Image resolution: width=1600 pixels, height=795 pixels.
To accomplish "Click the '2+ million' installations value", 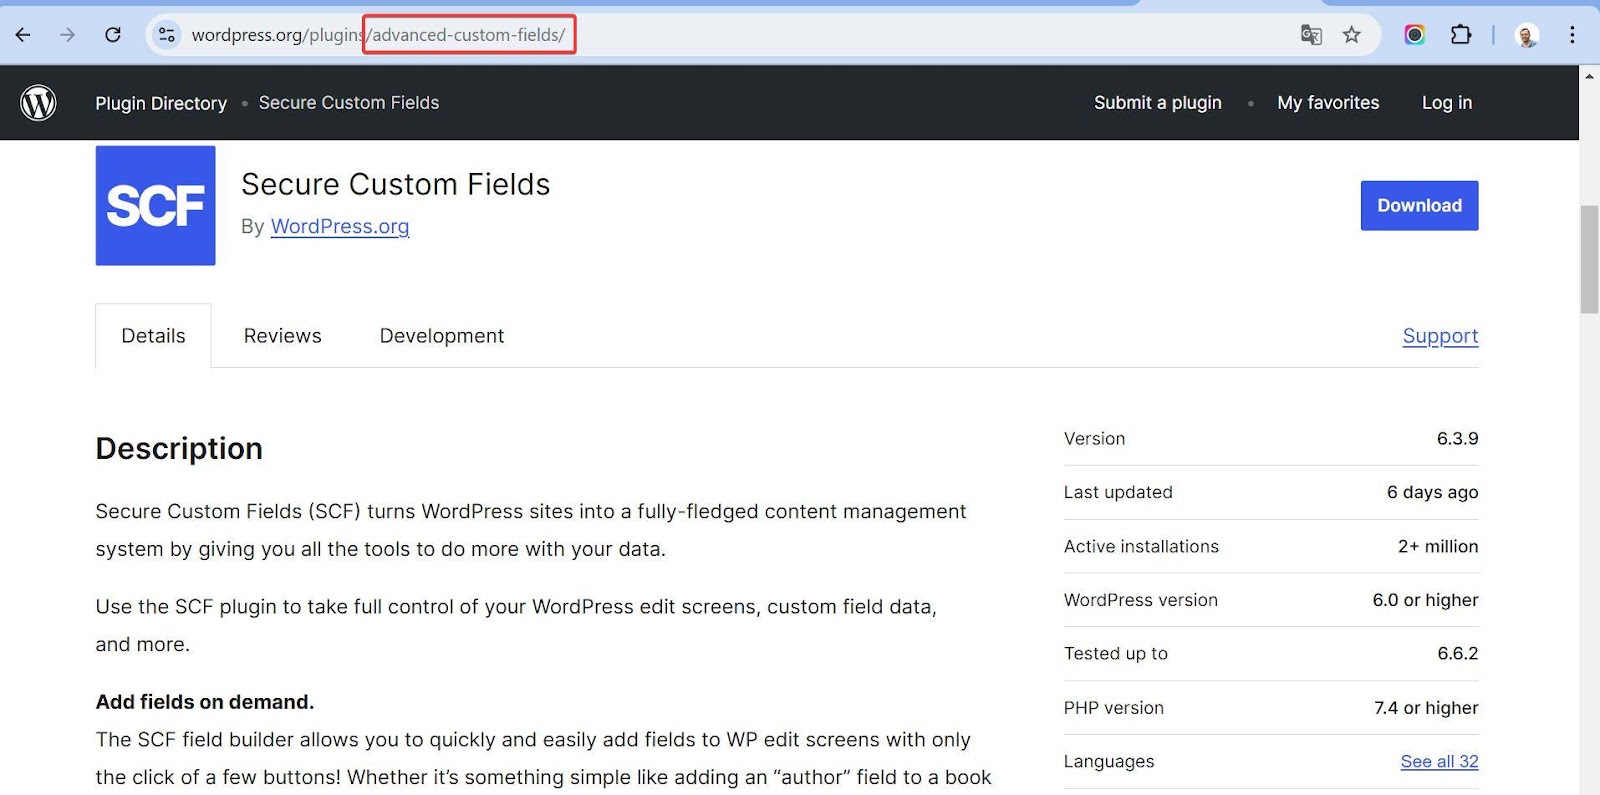I will point(1438,547).
